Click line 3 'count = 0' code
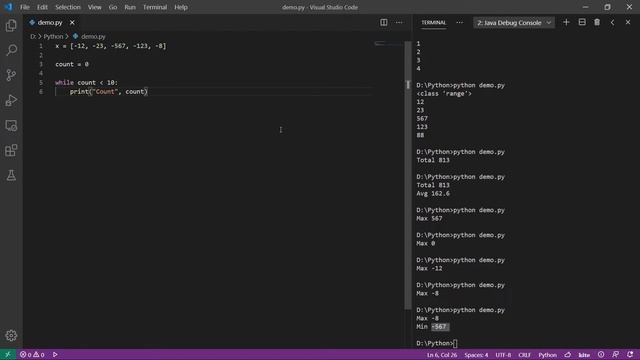 click(72, 64)
